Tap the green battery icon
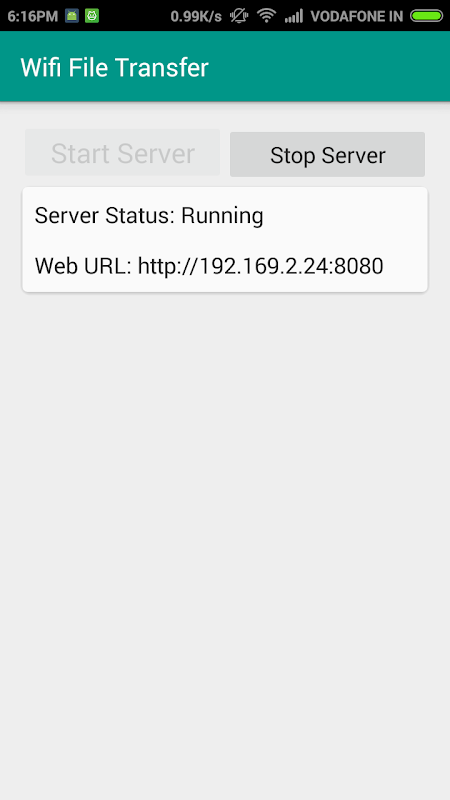Screen dimensions: 450x800 pyautogui.click(x=426, y=16)
